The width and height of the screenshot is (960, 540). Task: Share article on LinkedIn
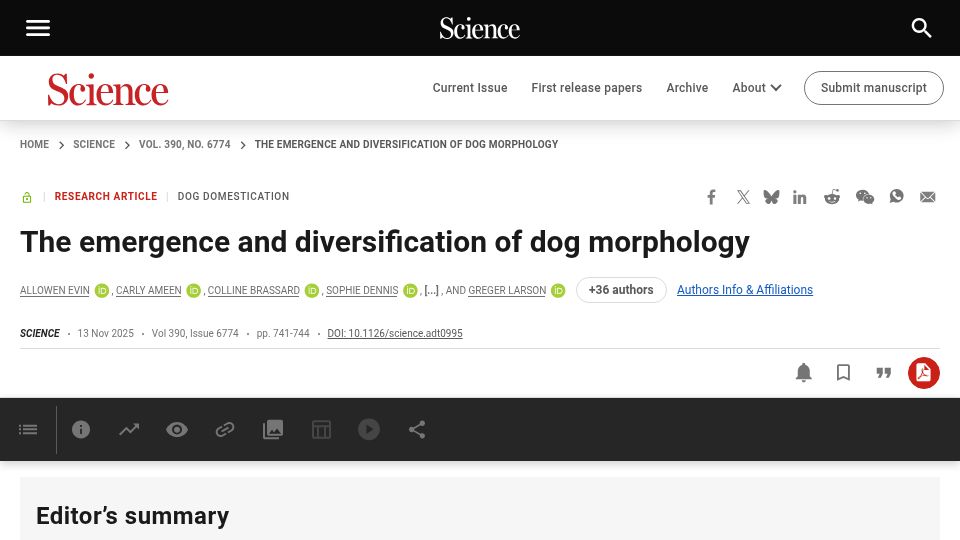click(800, 197)
